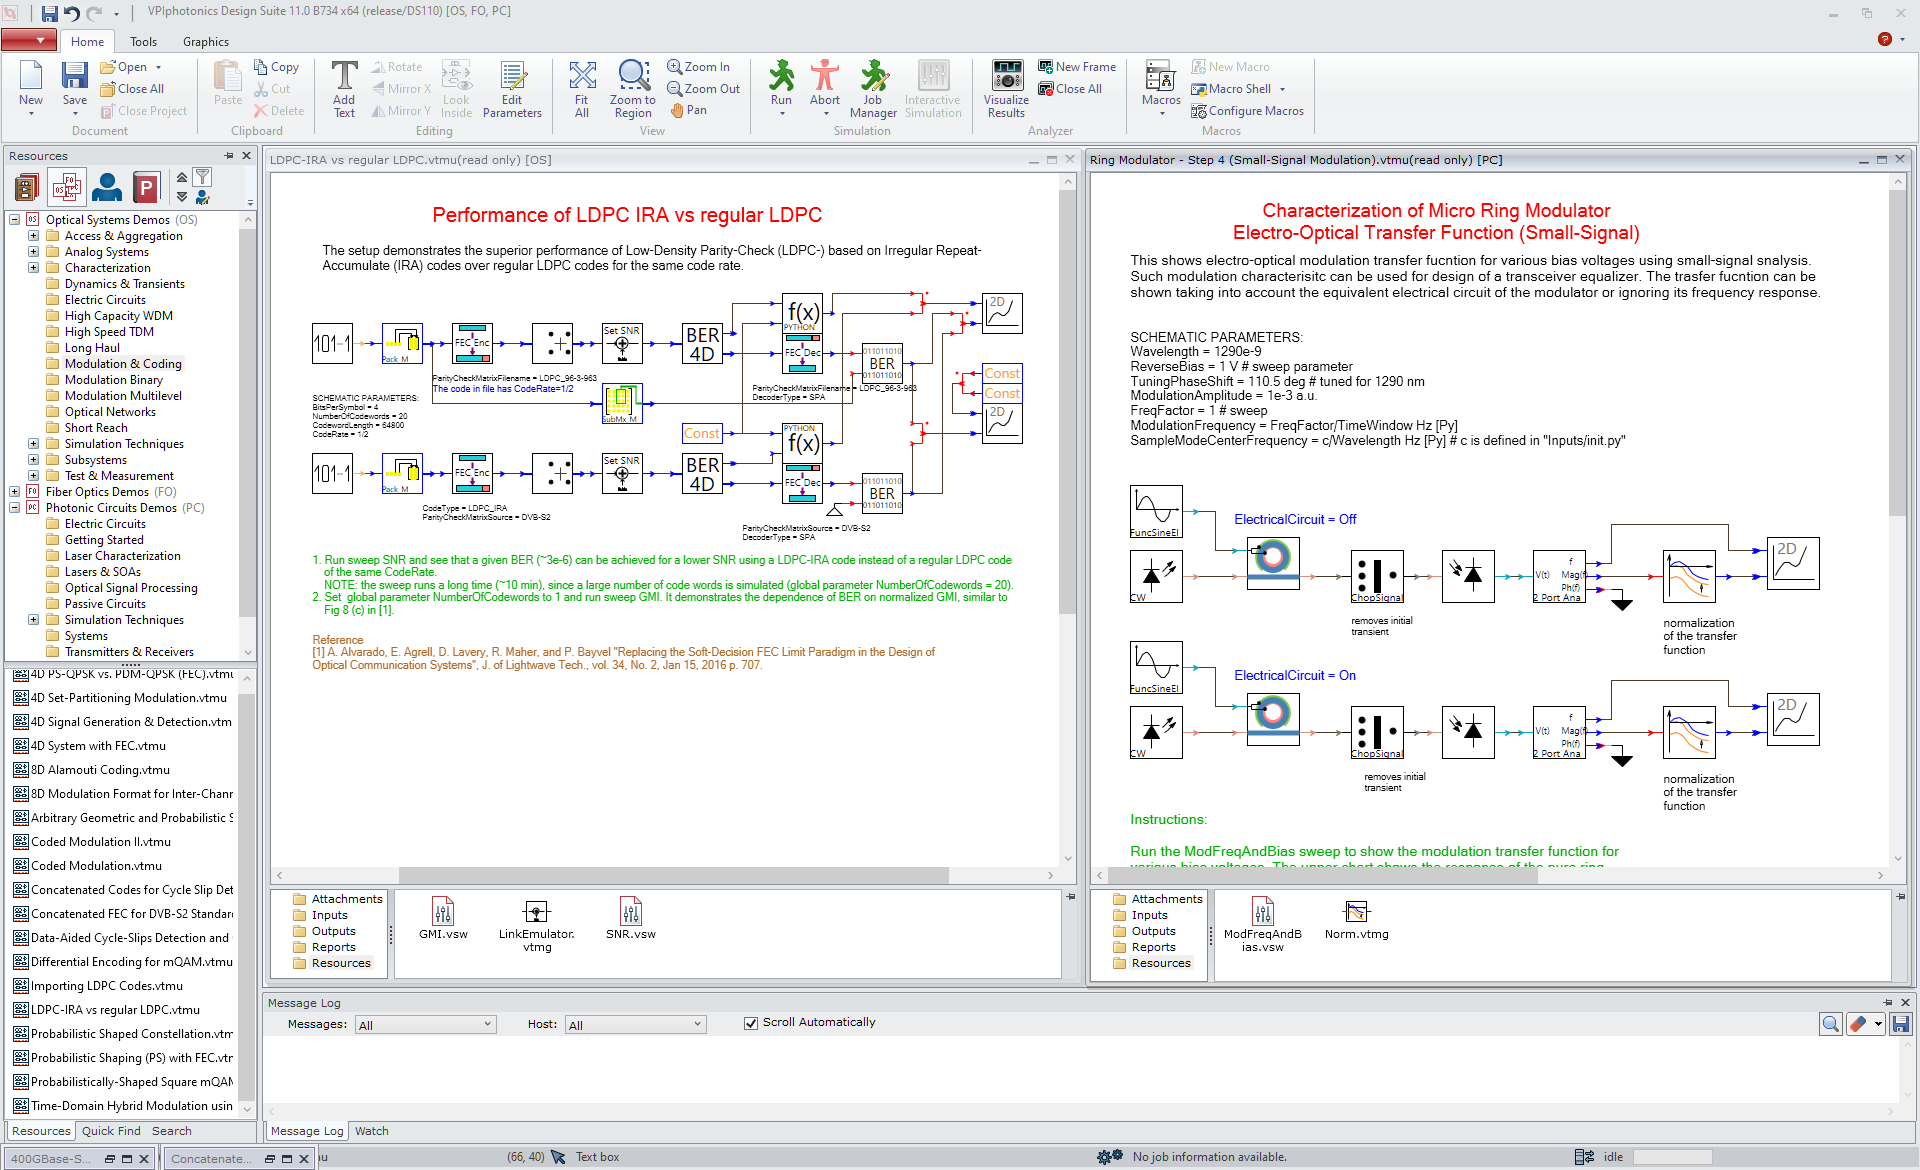Click the Abort simulation icon
The image size is (1920, 1170).
824,76
